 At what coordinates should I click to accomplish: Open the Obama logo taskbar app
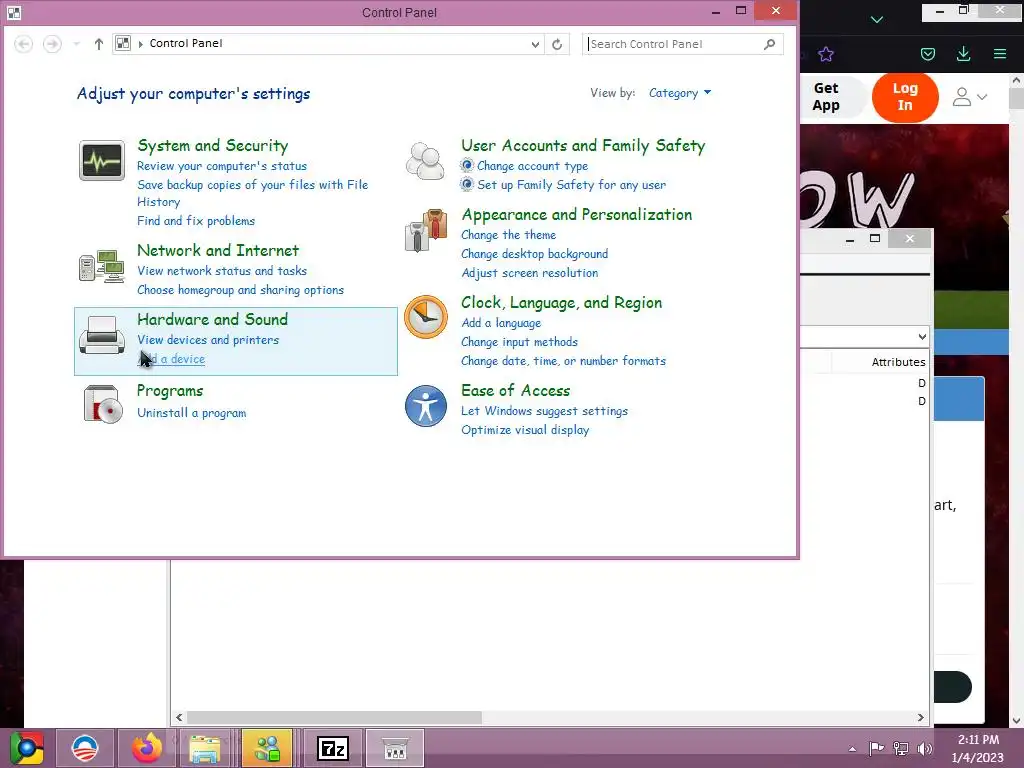84,748
